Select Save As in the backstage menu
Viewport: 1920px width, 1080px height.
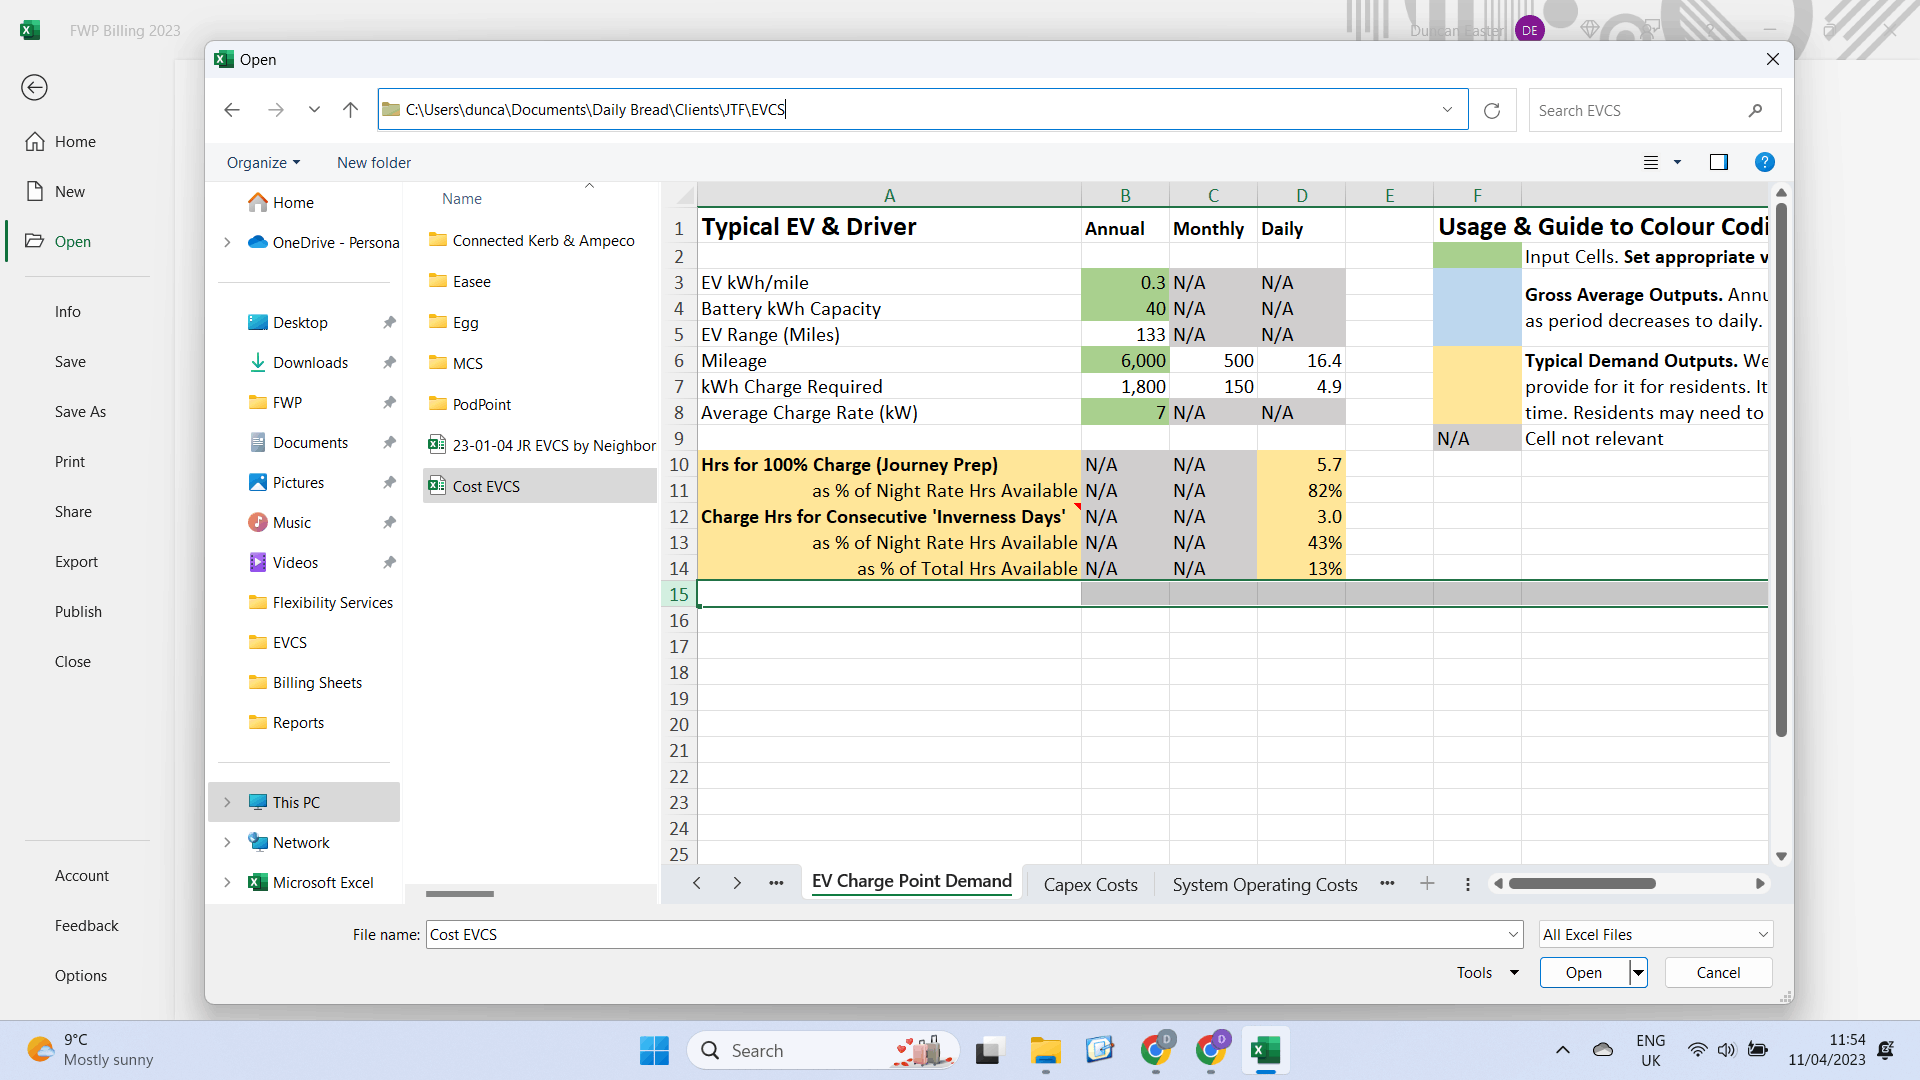(80, 412)
